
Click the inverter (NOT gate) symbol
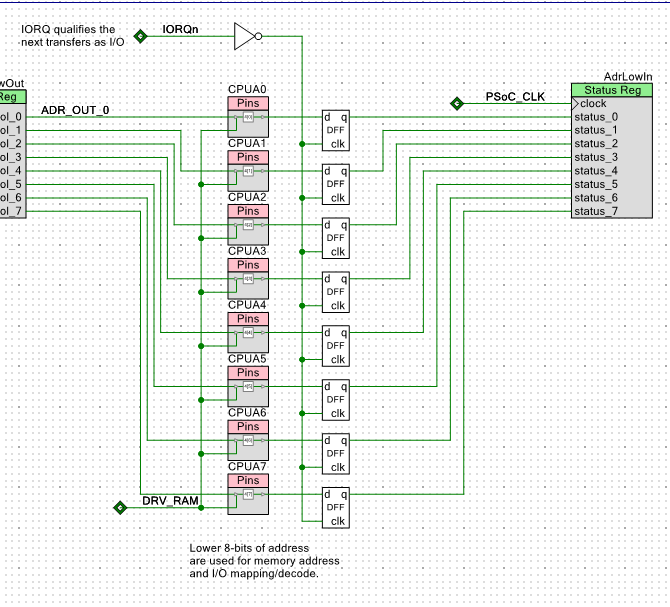pyautogui.click(x=246, y=37)
